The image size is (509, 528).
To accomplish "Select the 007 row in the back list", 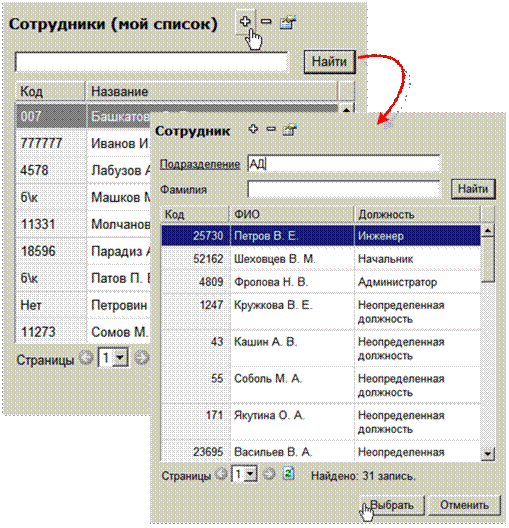I will (x=83, y=116).
